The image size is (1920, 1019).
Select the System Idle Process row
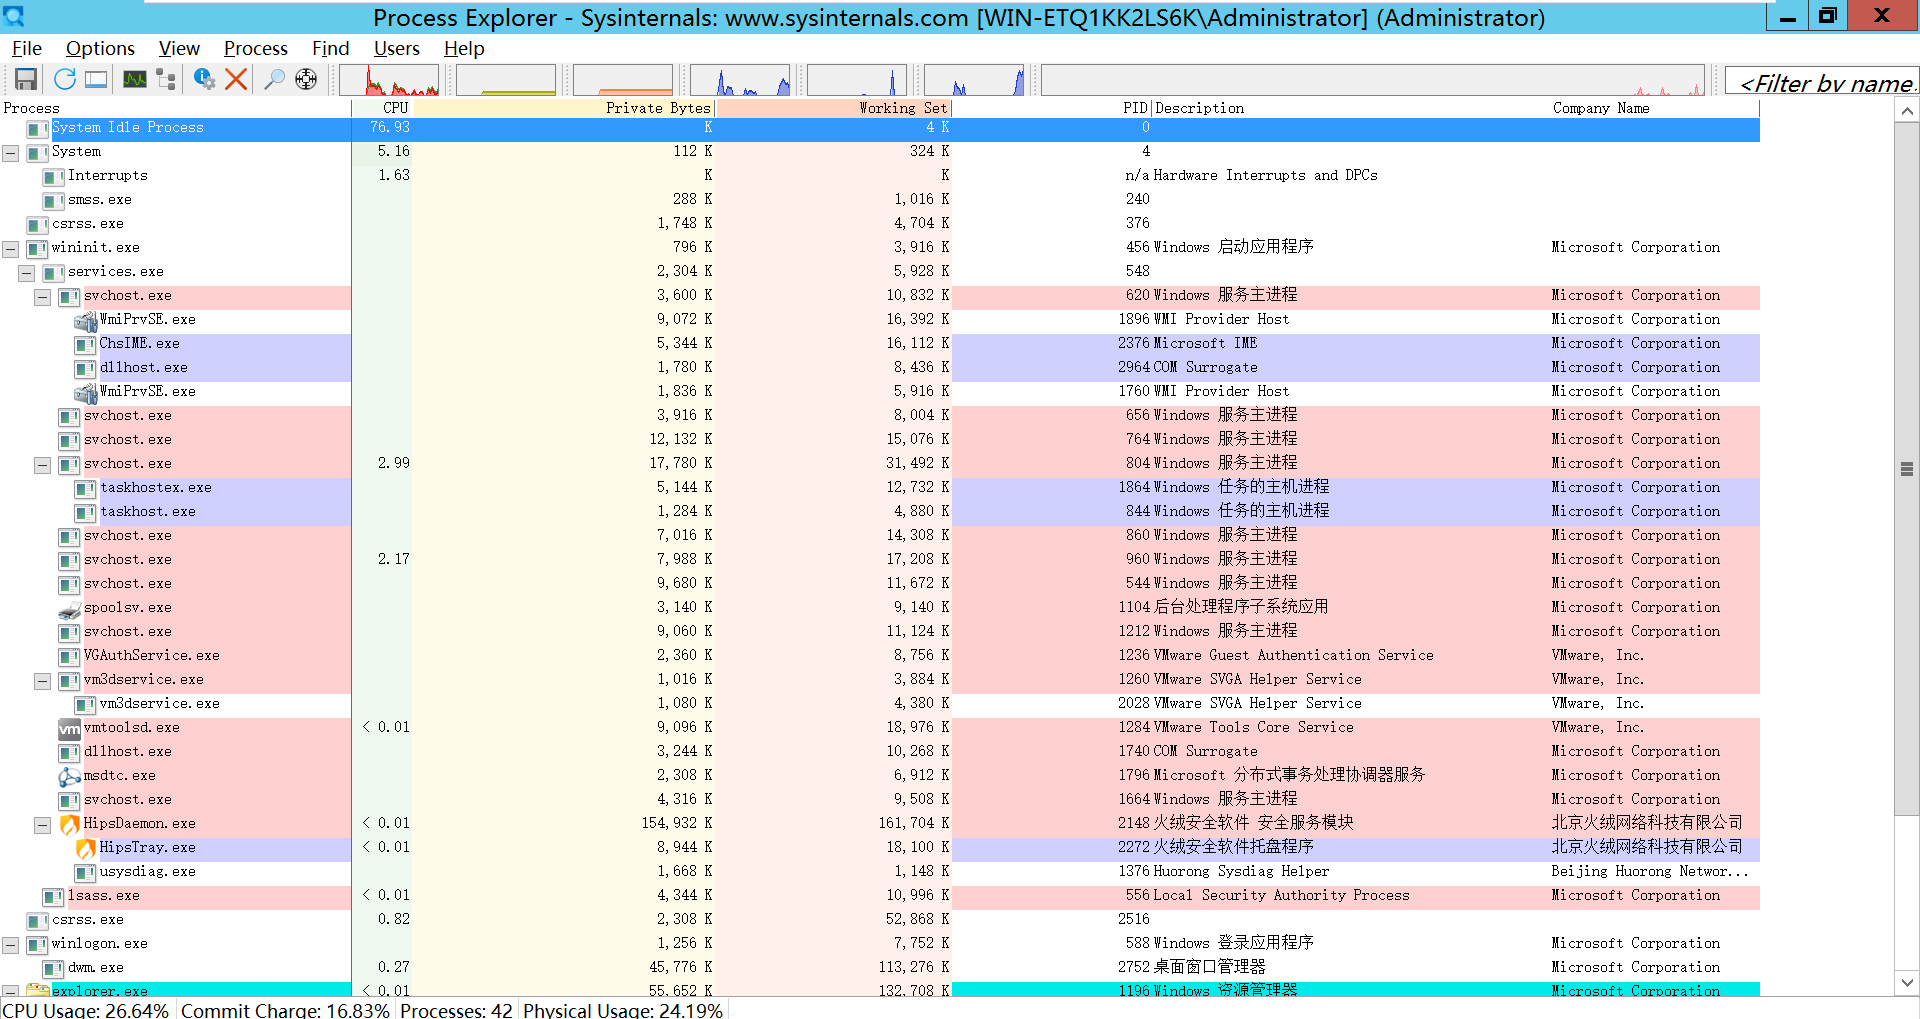880,128
